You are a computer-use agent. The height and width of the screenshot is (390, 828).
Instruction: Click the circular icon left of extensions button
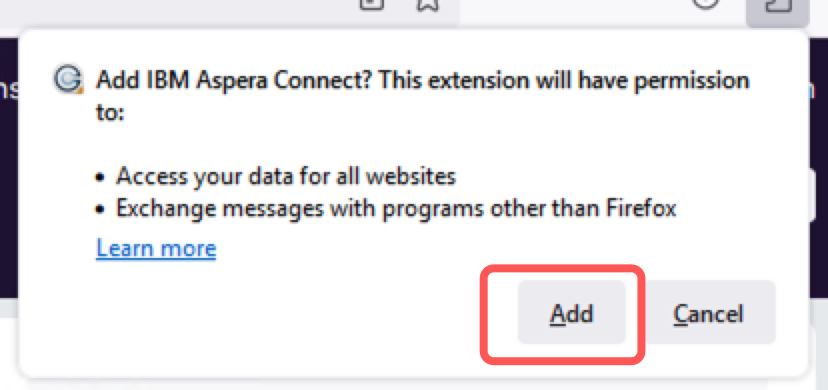705,5
